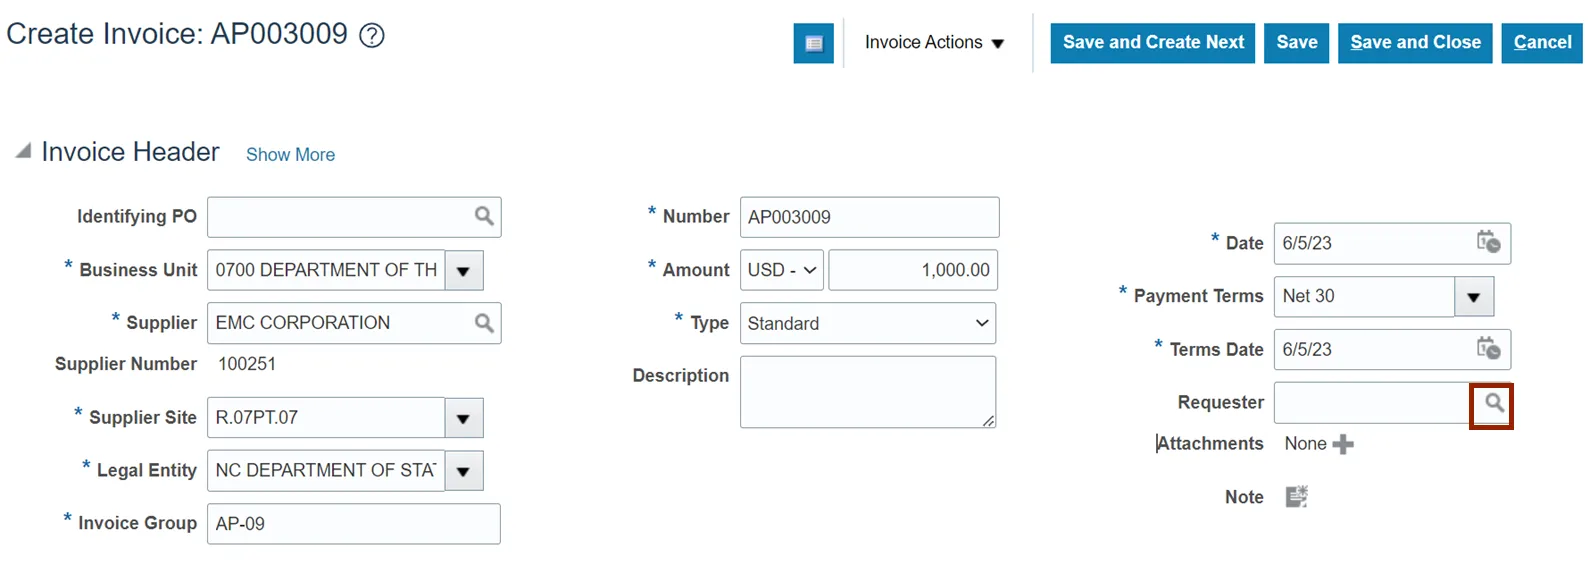Add attachment with plus icon
The height and width of the screenshot is (565, 1590).
click(x=1343, y=444)
